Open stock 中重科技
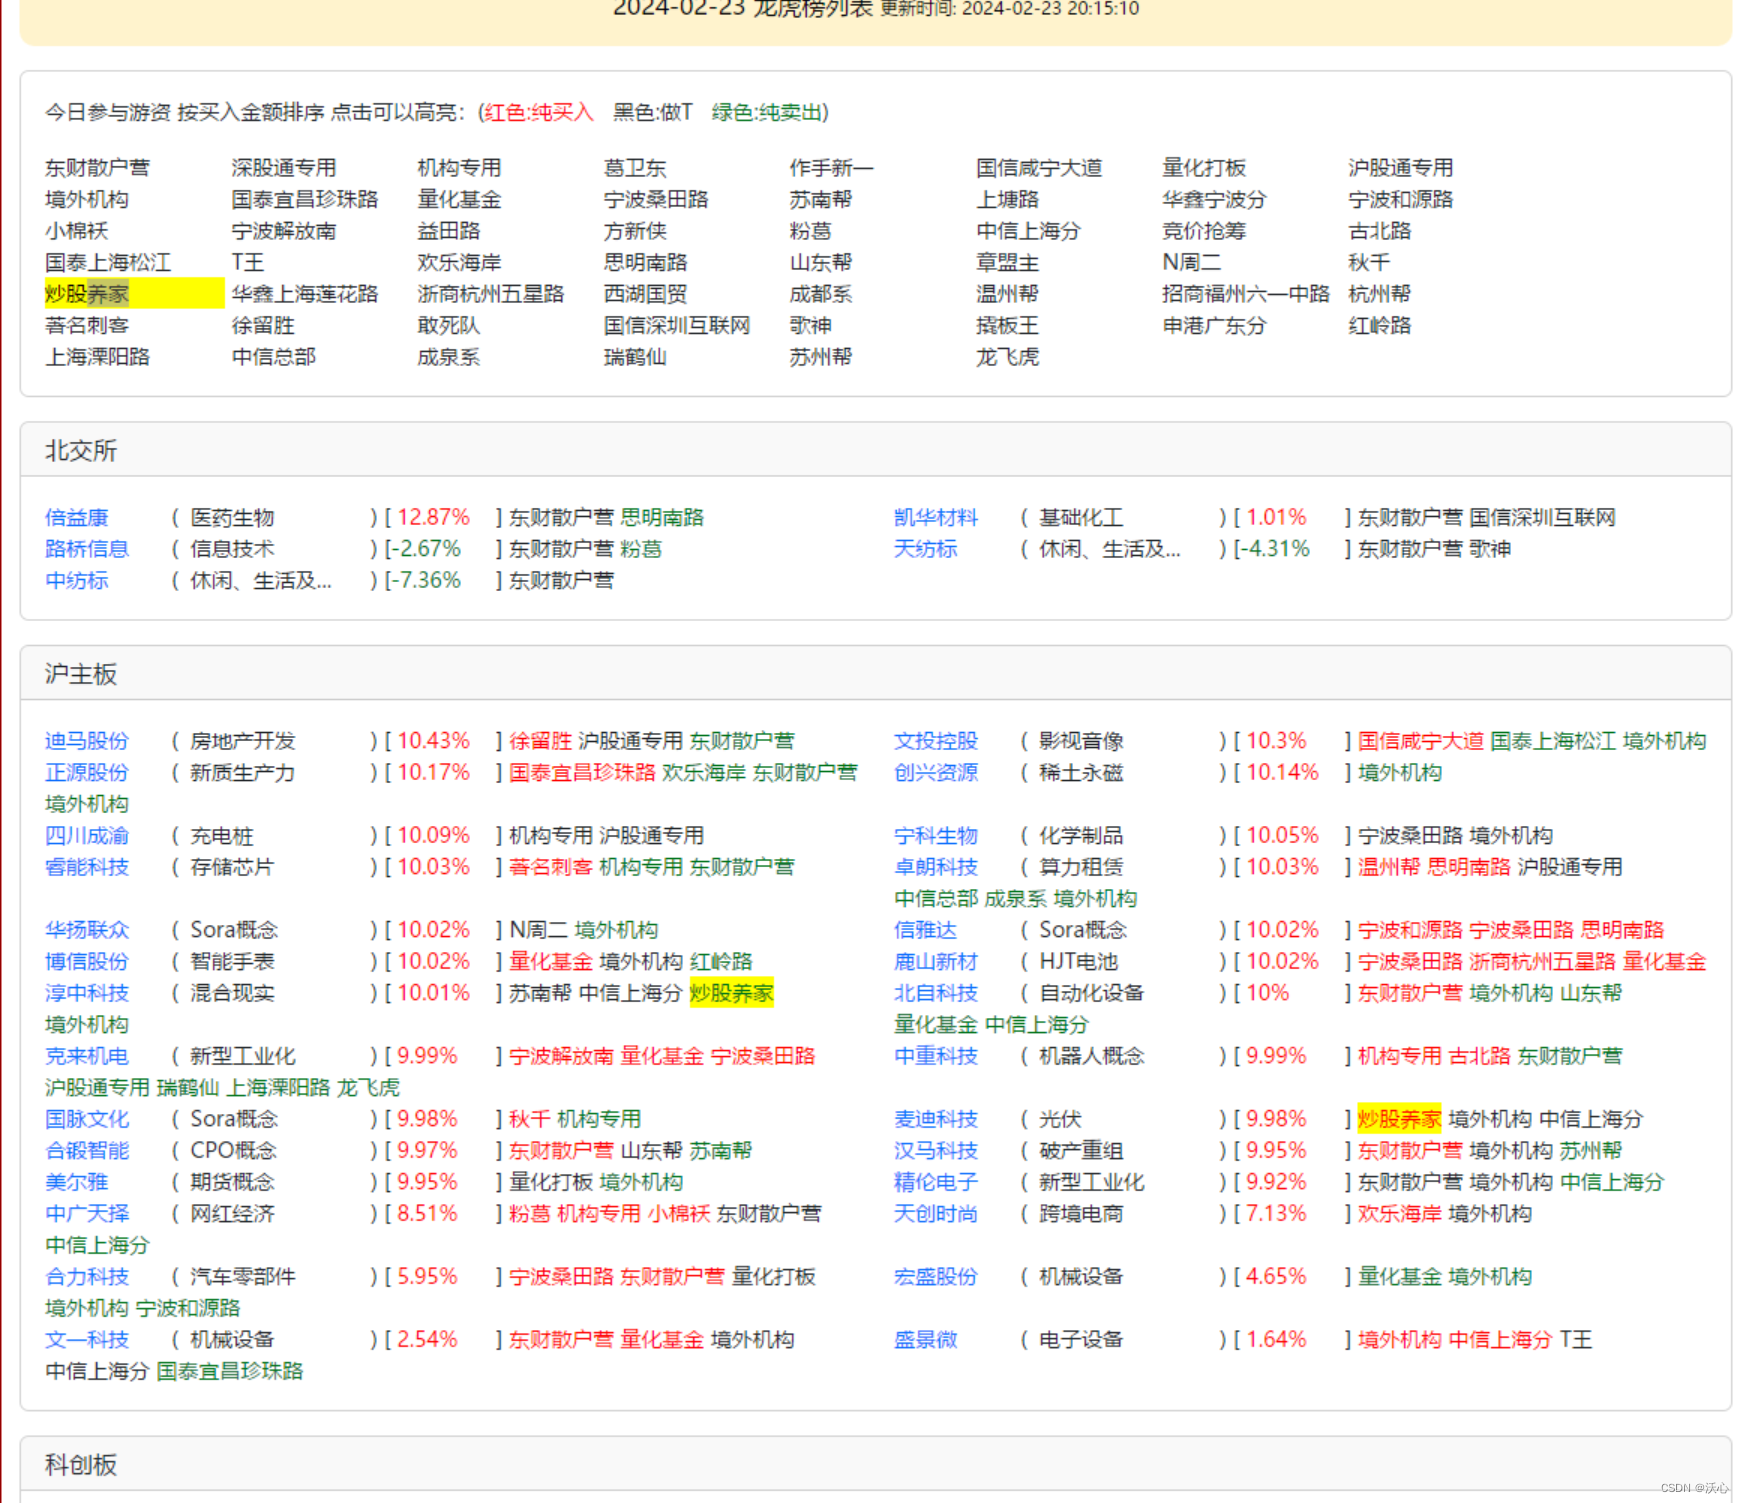1744x1503 pixels. 936,1056
